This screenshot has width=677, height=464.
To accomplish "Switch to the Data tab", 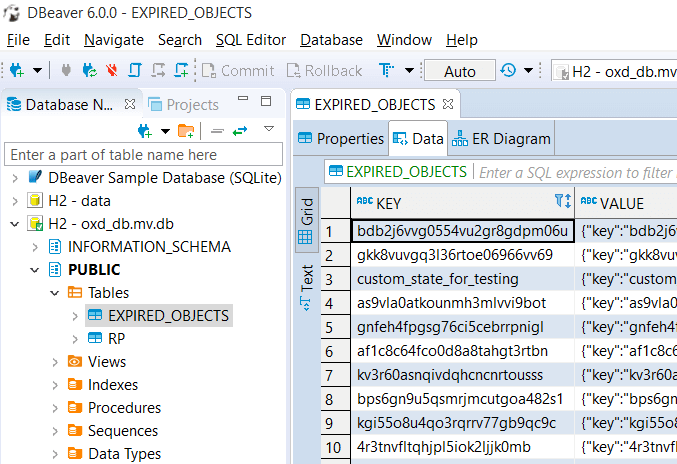I will point(418,139).
